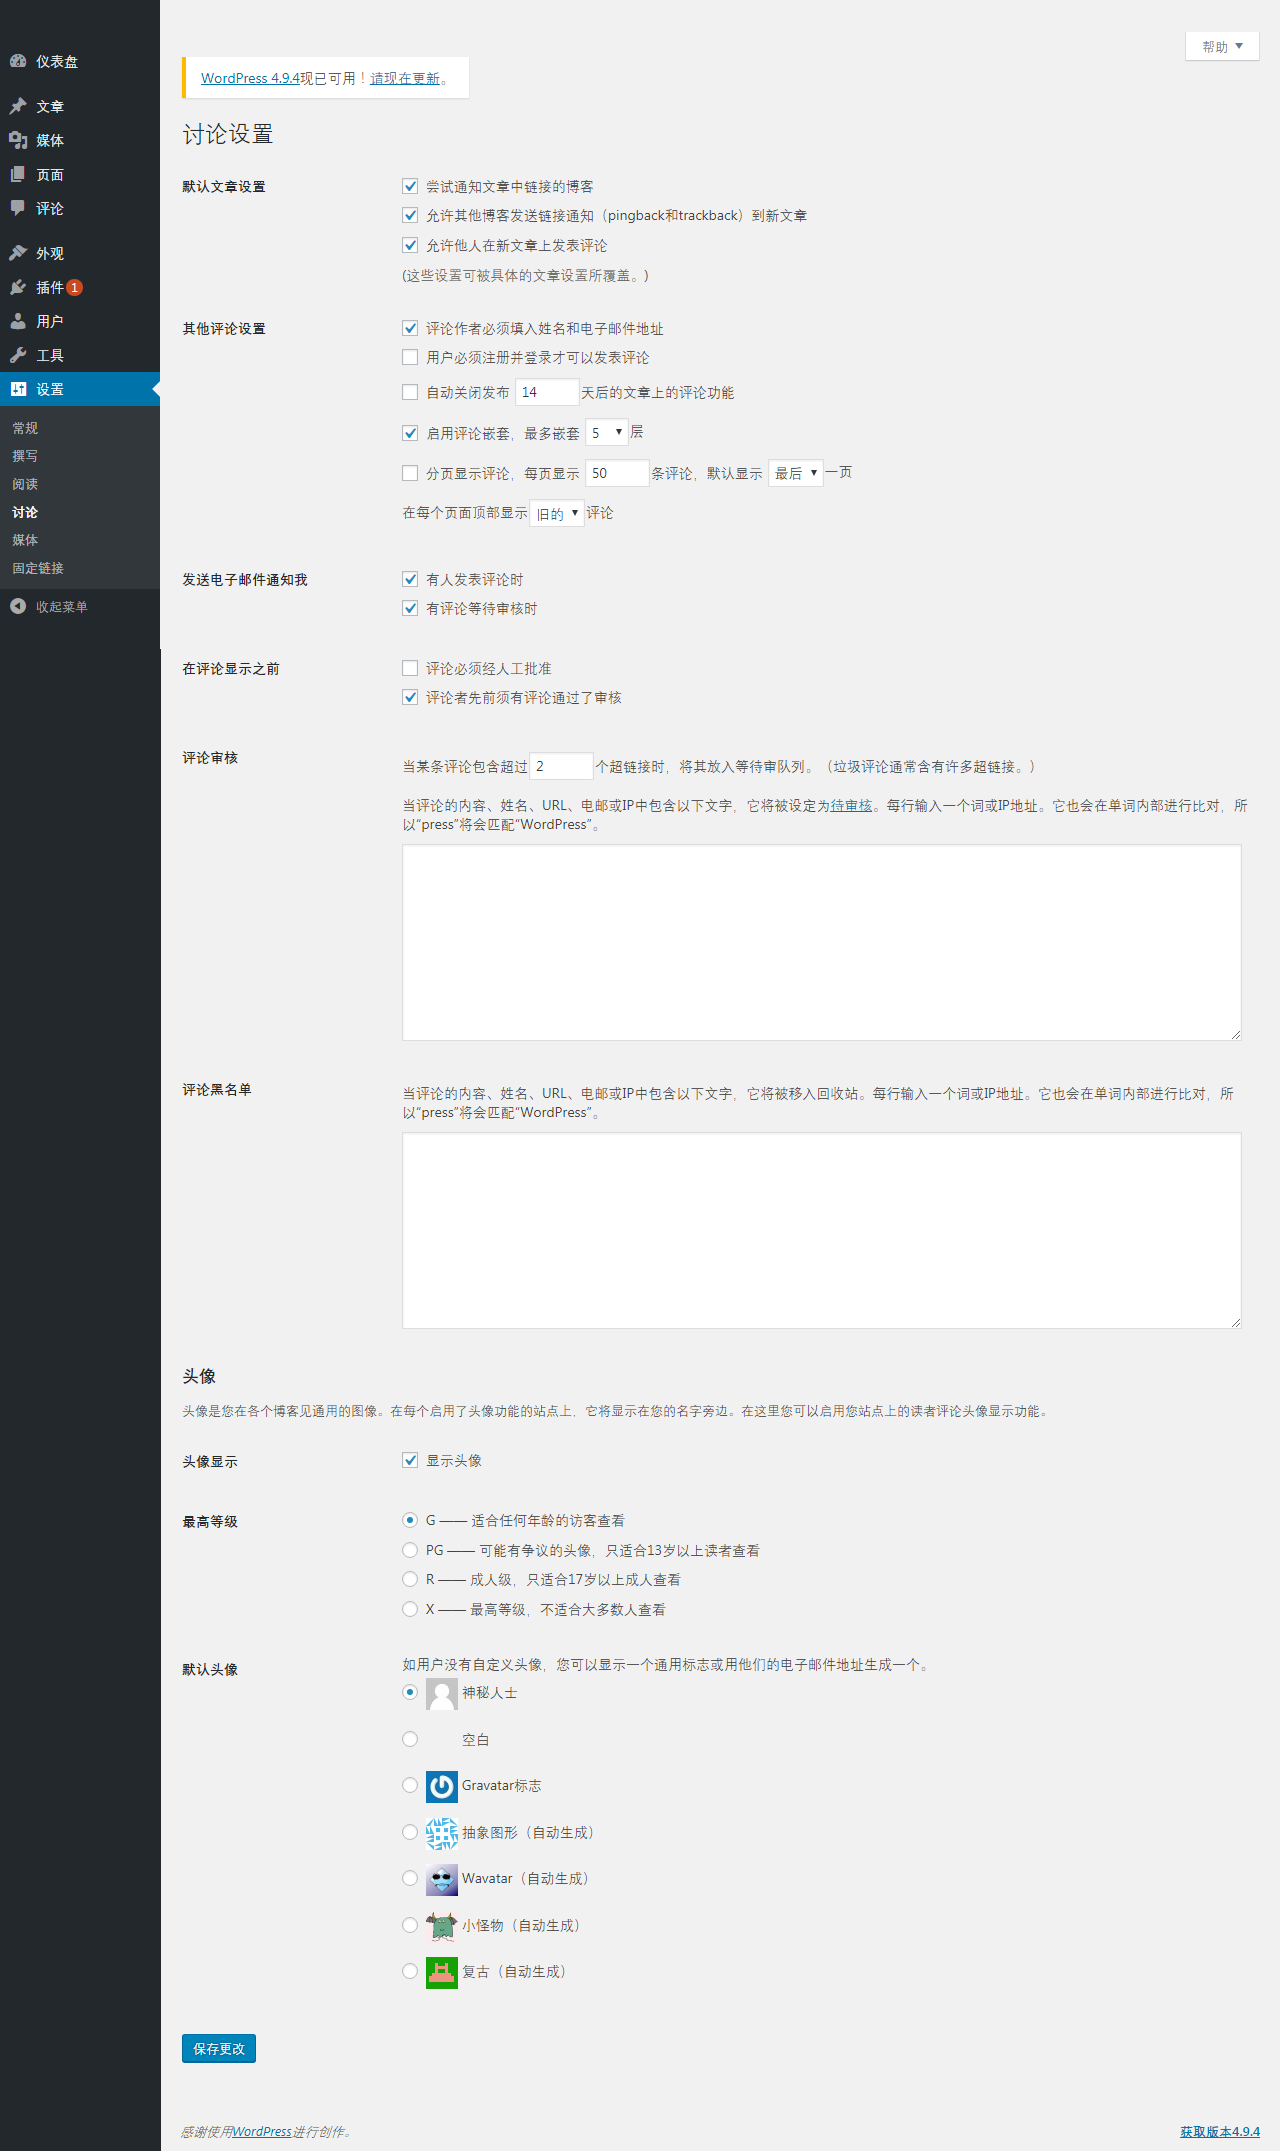Click the 评论审核 moderation words textarea
Image resolution: width=1280 pixels, height=2151 pixels.
[x=822, y=942]
